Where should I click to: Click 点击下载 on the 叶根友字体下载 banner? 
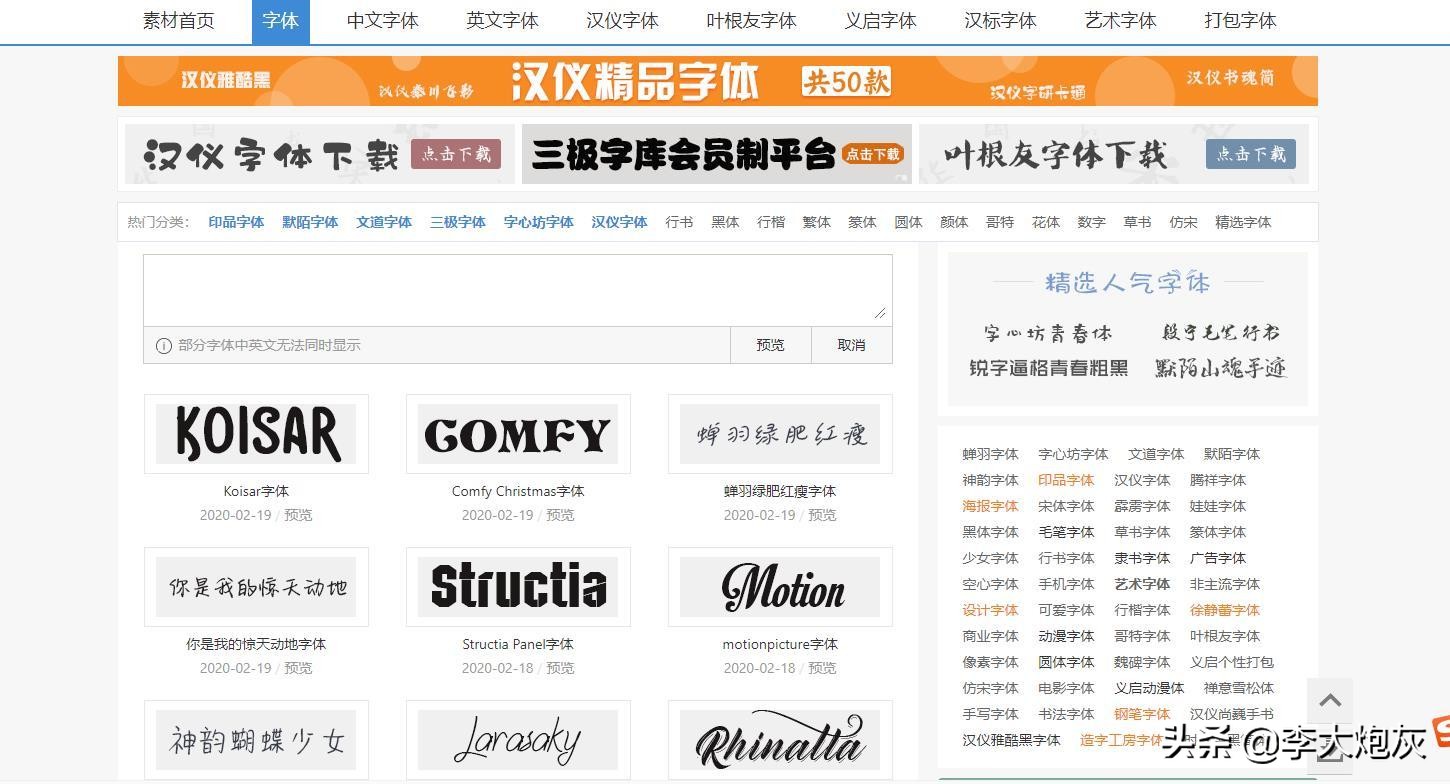[x=1250, y=155]
